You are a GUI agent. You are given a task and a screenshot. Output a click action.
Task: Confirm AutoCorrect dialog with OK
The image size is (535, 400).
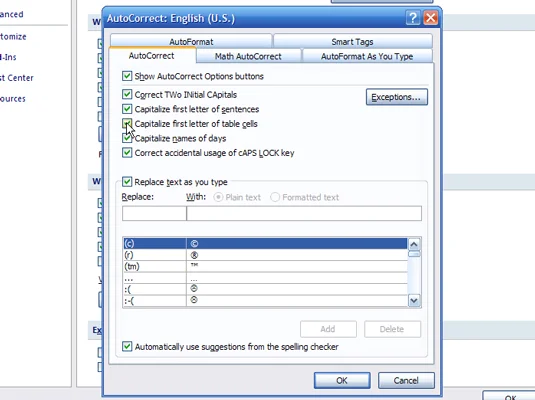click(x=342, y=381)
